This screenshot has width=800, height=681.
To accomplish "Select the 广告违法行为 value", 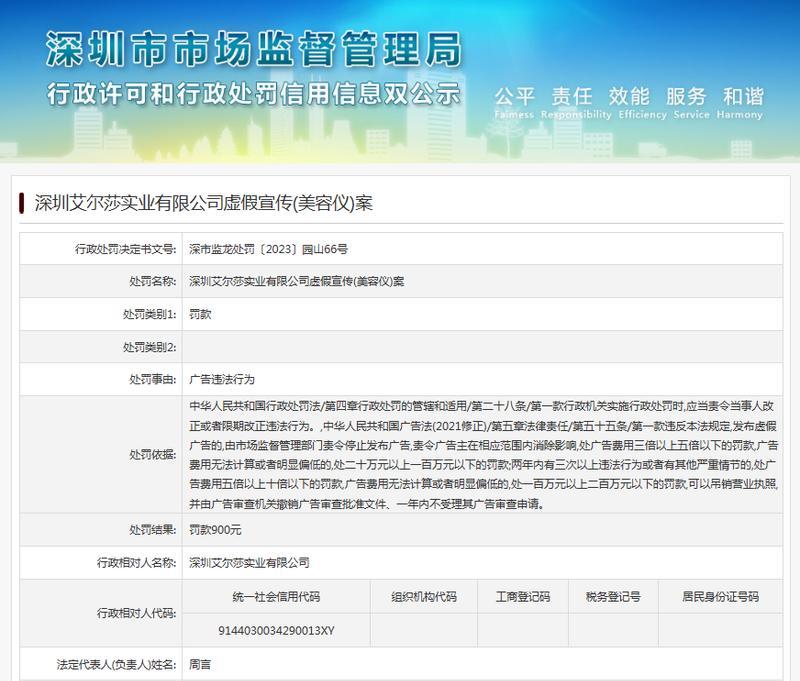I will pos(221,379).
